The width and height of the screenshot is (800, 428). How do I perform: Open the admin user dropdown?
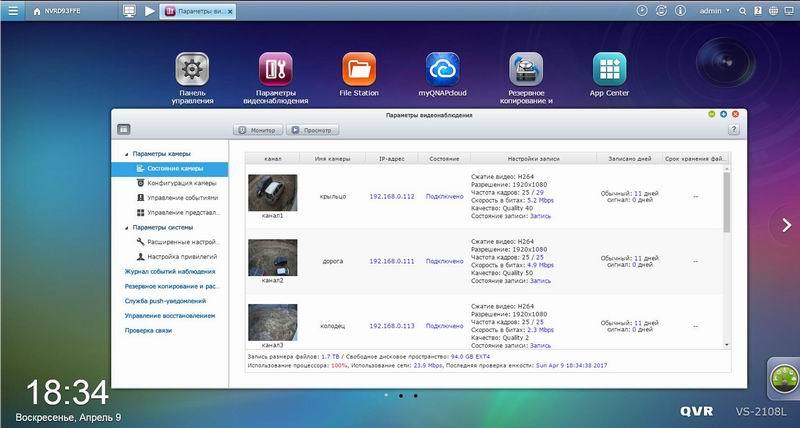(x=713, y=10)
